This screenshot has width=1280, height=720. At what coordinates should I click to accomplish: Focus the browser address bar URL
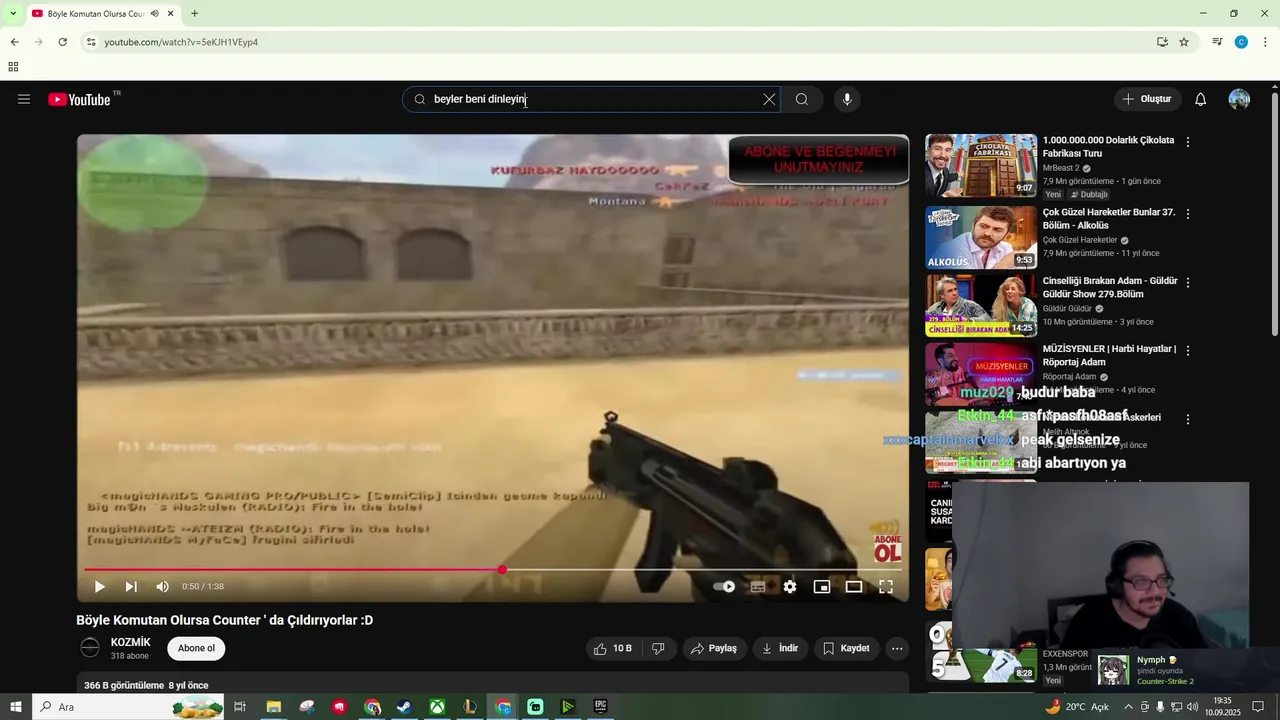(x=181, y=42)
